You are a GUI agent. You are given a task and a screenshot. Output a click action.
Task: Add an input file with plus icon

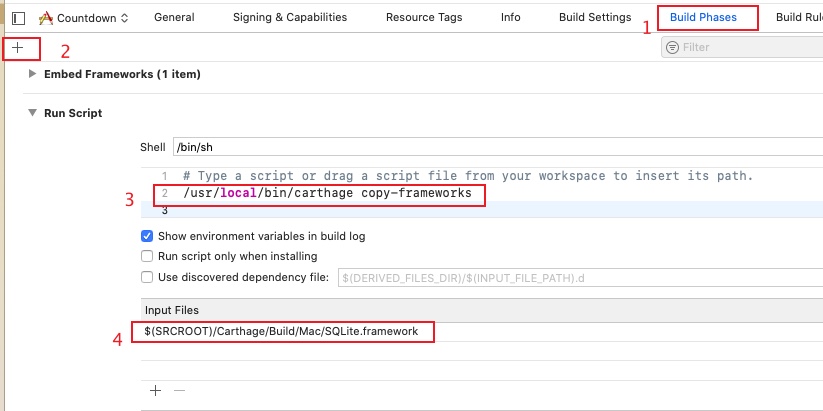155,391
